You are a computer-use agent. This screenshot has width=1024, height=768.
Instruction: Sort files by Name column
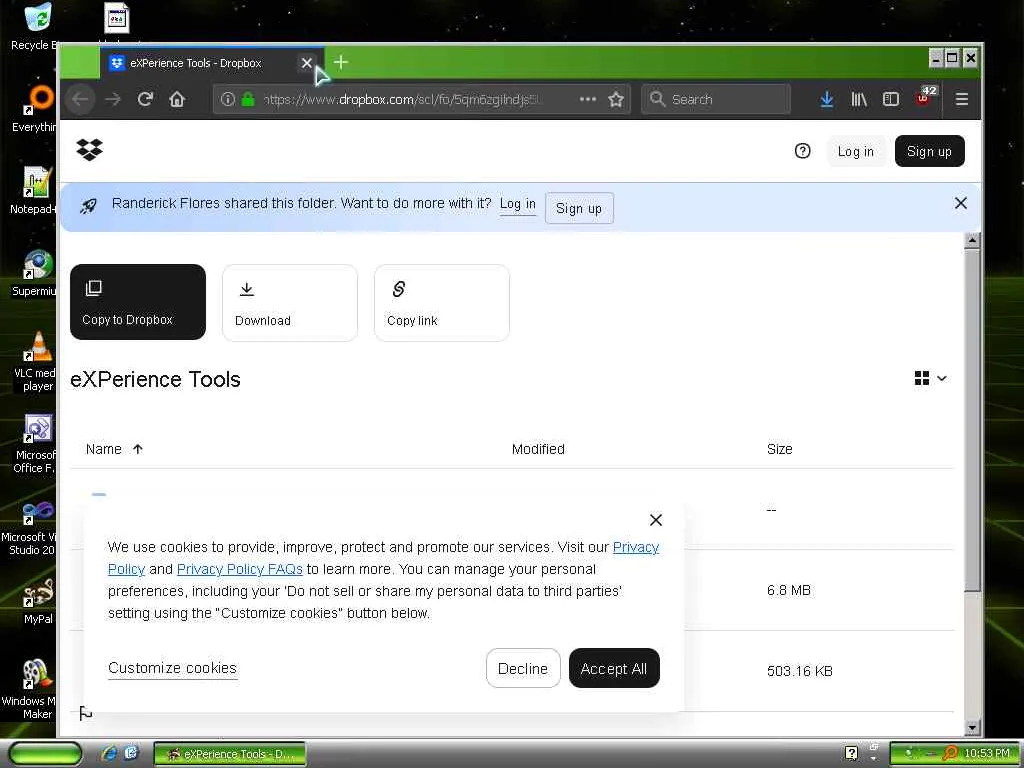[114, 449]
